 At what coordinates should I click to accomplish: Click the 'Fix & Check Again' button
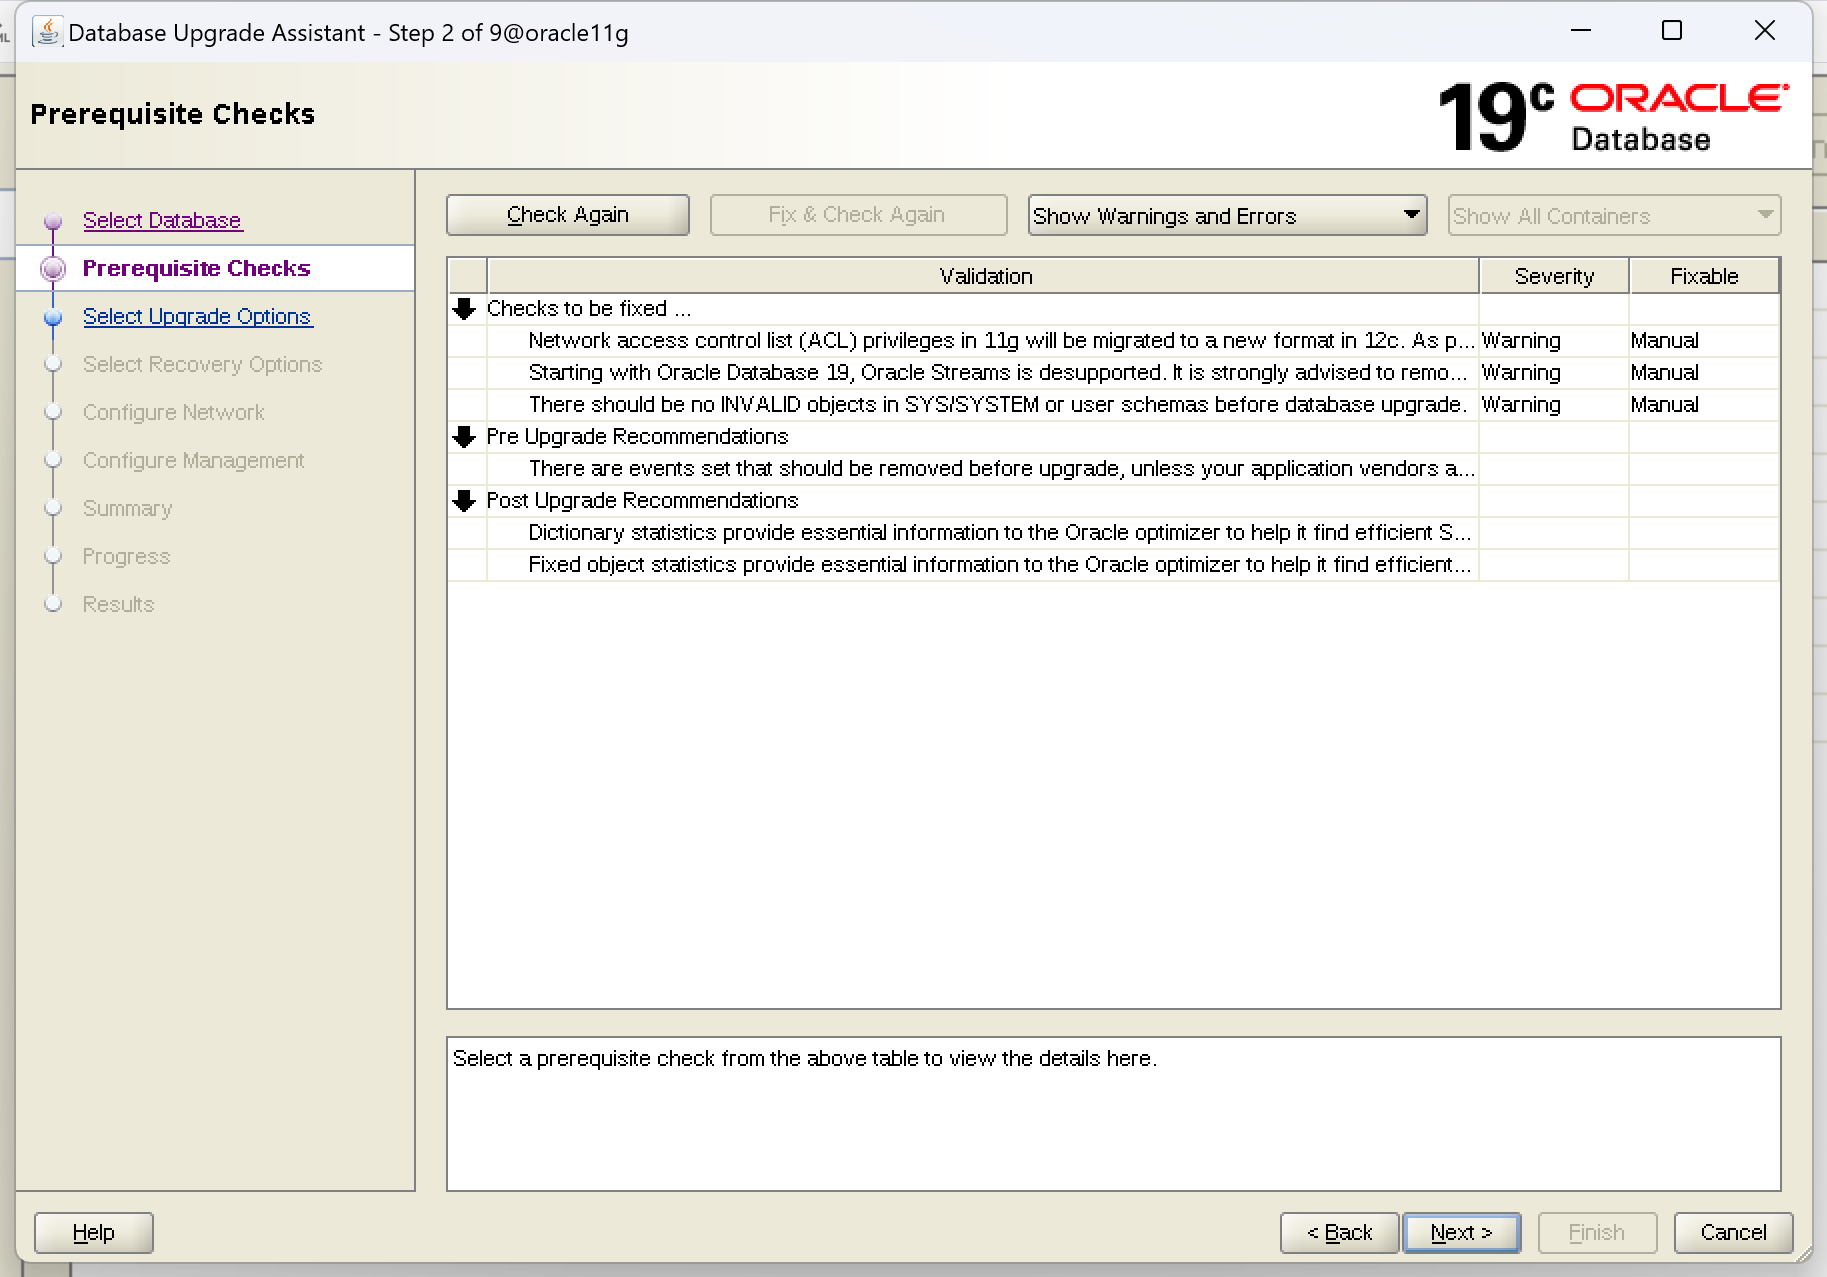tap(857, 215)
